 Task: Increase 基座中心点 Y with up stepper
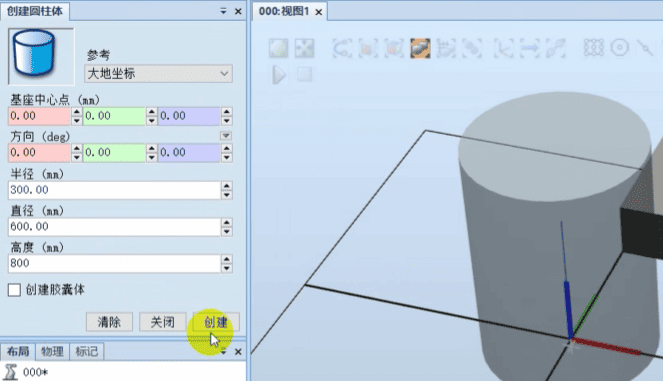tap(151, 112)
